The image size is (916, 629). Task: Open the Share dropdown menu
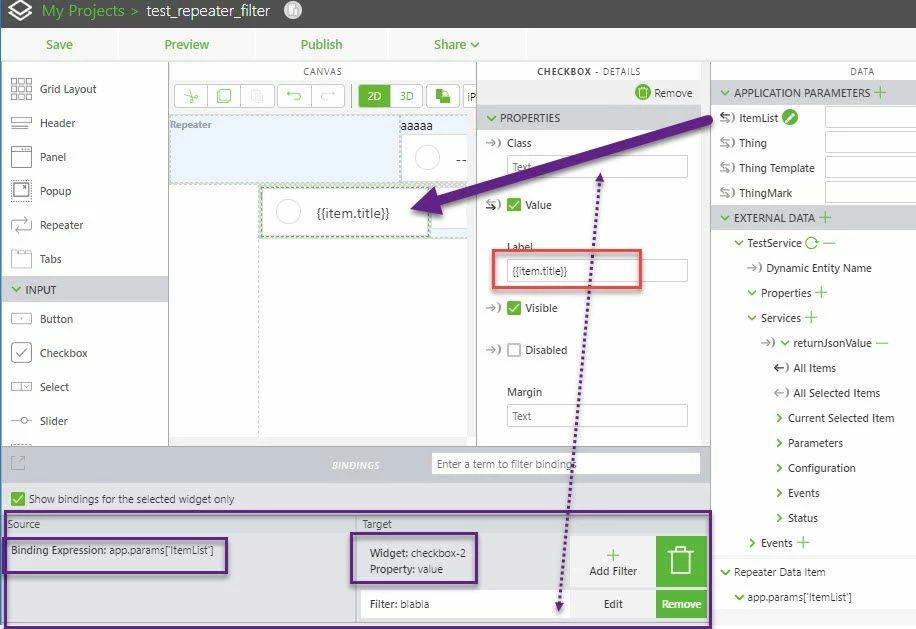click(x=456, y=44)
